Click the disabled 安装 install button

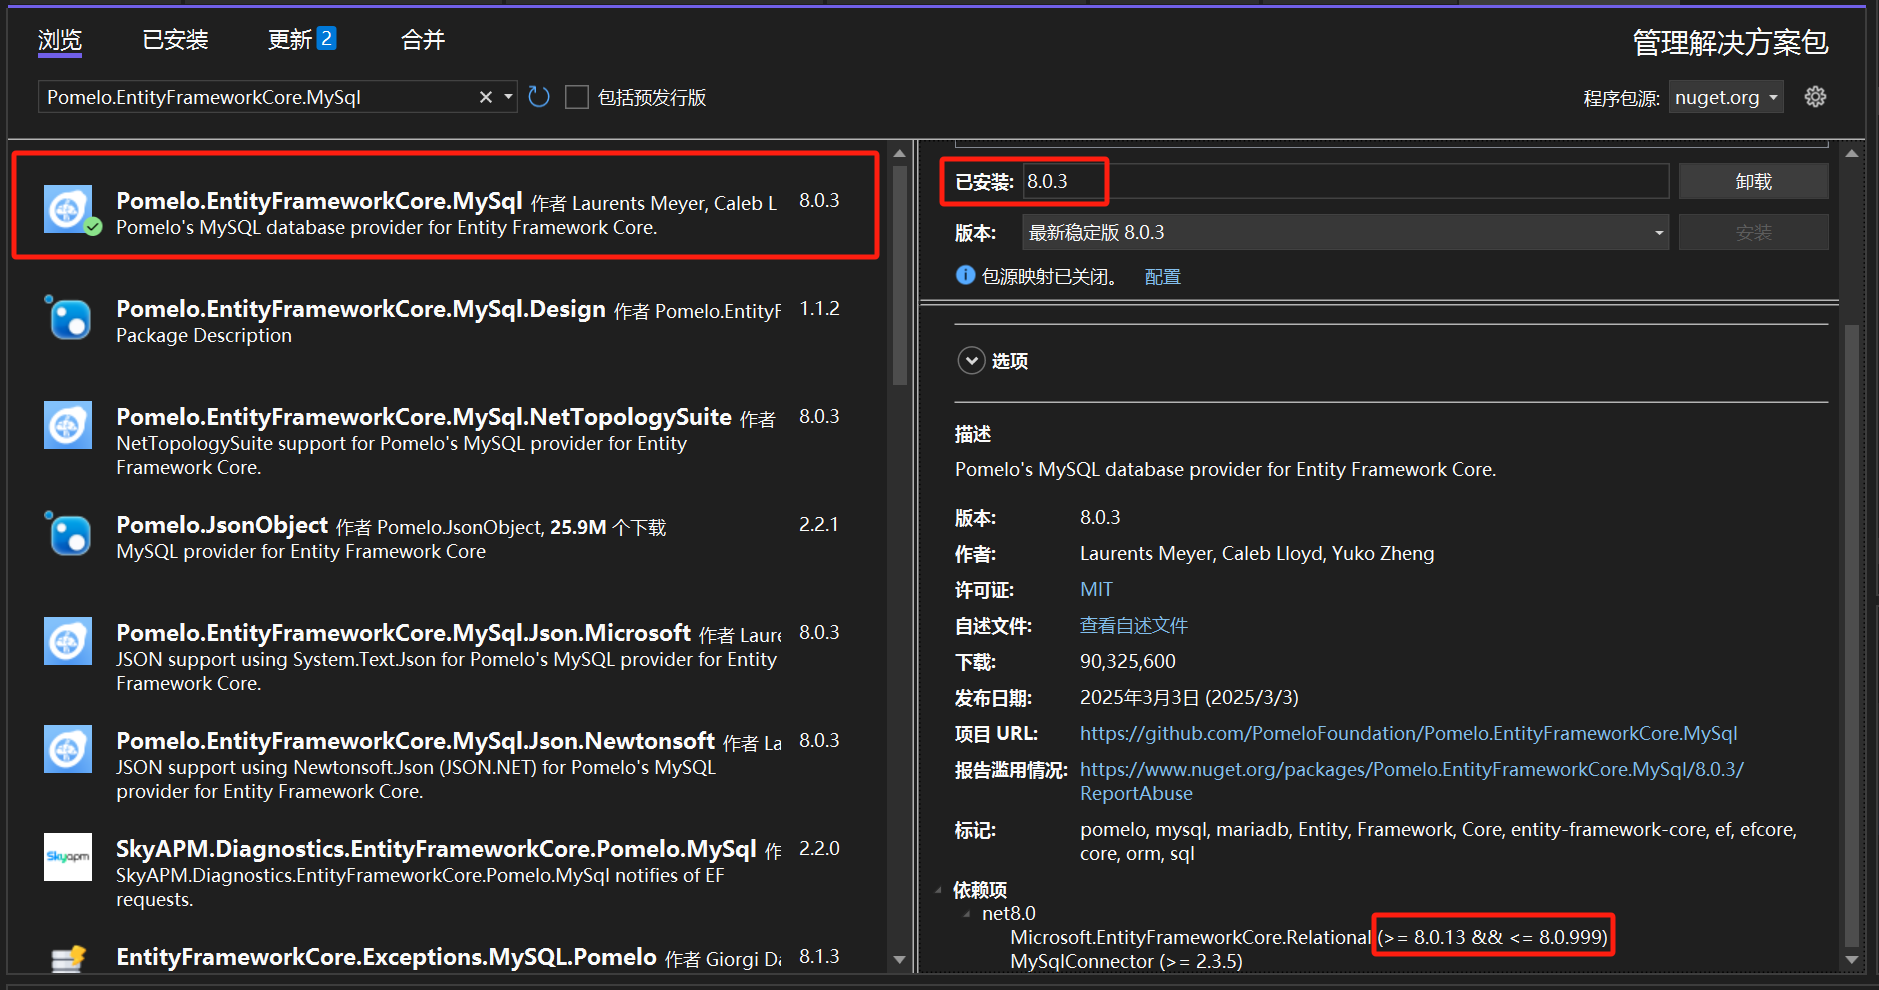coord(1754,232)
